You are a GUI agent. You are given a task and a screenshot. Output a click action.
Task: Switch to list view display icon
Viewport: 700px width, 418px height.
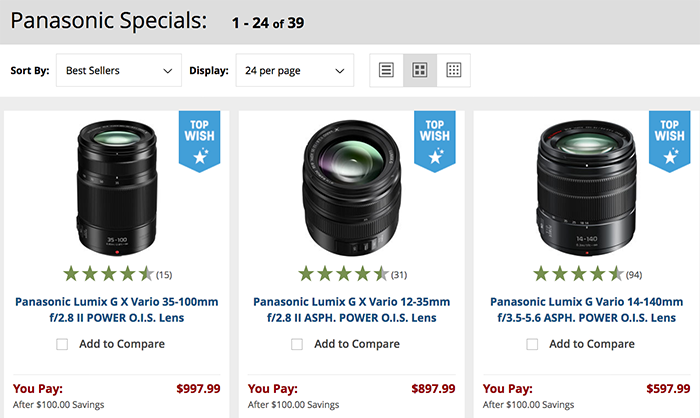387,71
